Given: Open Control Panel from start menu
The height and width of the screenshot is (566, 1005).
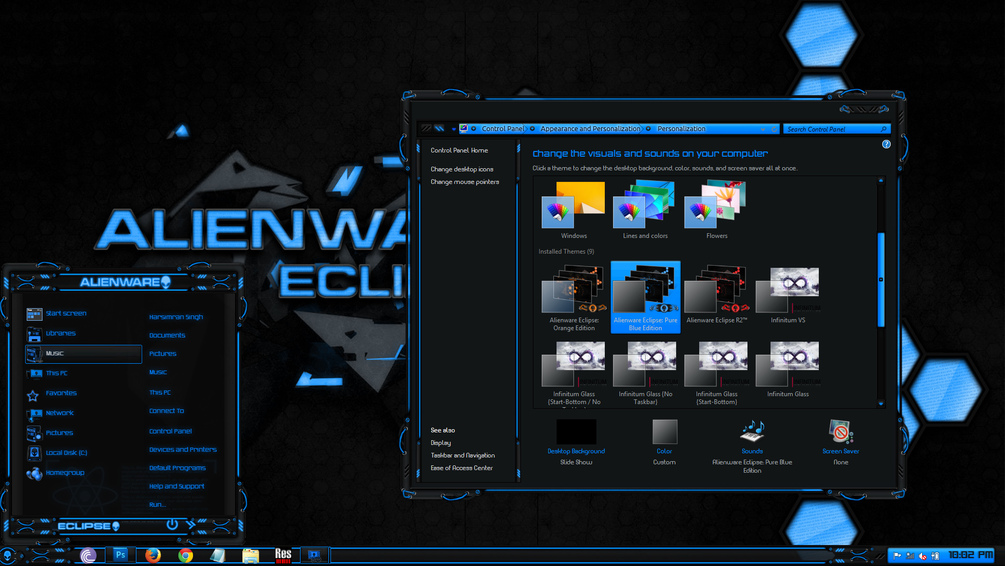Looking at the screenshot, I should click(170, 431).
